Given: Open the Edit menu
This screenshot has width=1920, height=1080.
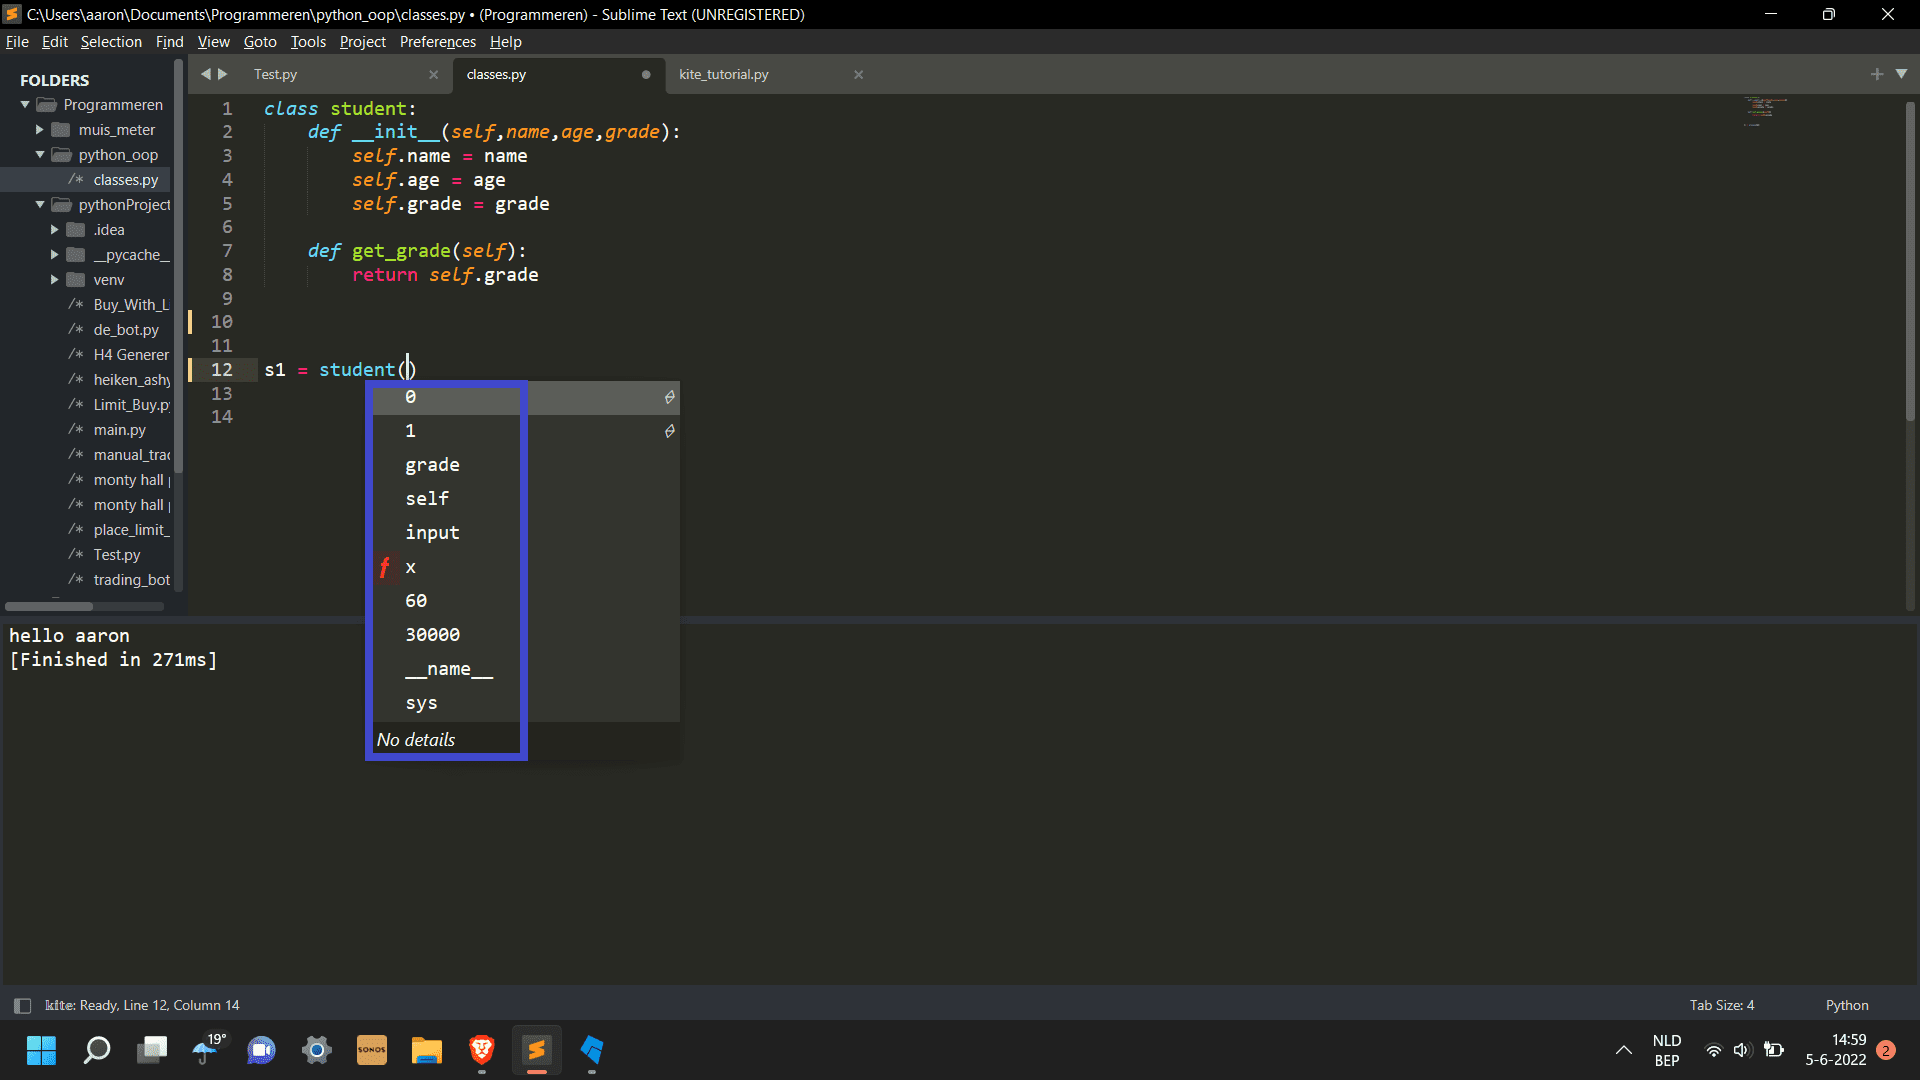Looking at the screenshot, I should click(x=54, y=42).
